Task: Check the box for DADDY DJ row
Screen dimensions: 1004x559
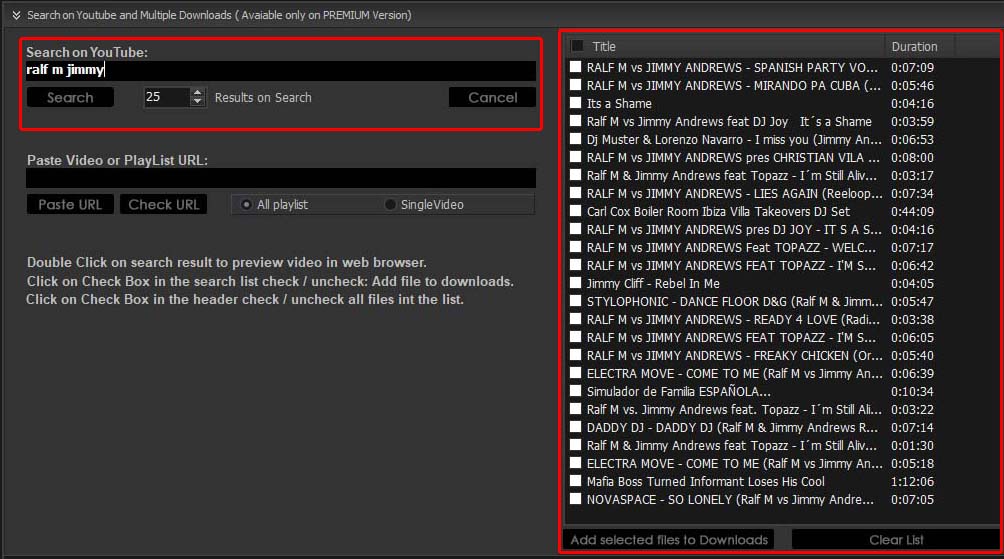Action: [576, 426]
